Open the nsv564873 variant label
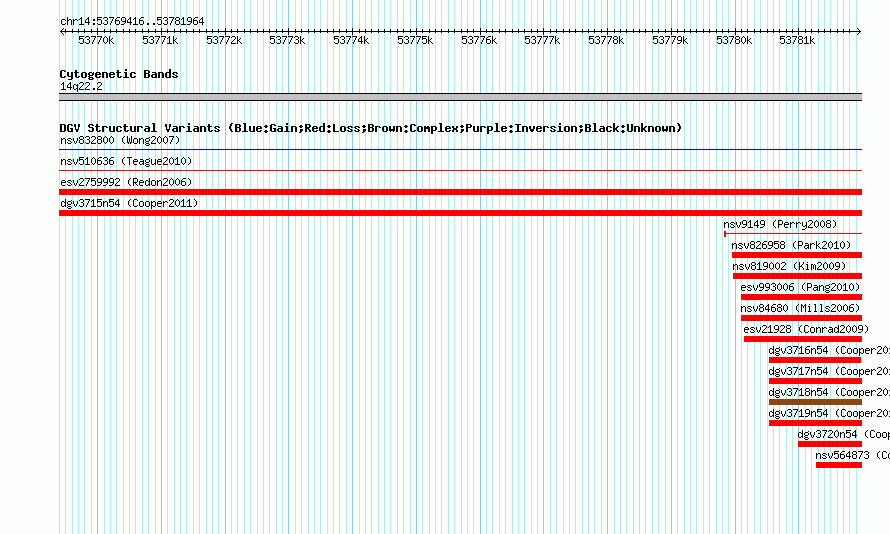 coord(853,455)
